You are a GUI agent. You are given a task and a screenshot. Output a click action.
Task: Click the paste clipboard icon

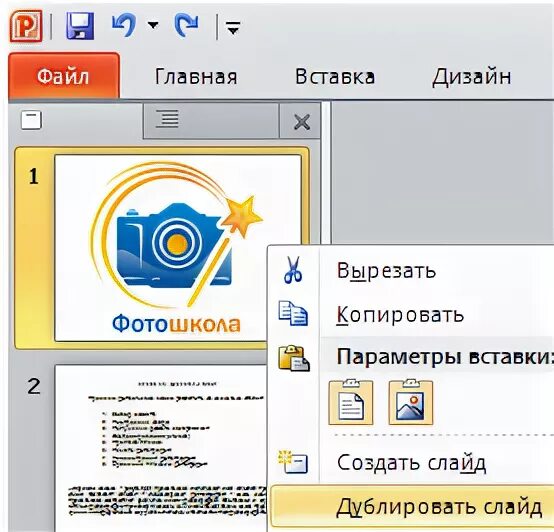tap(294, 358)
